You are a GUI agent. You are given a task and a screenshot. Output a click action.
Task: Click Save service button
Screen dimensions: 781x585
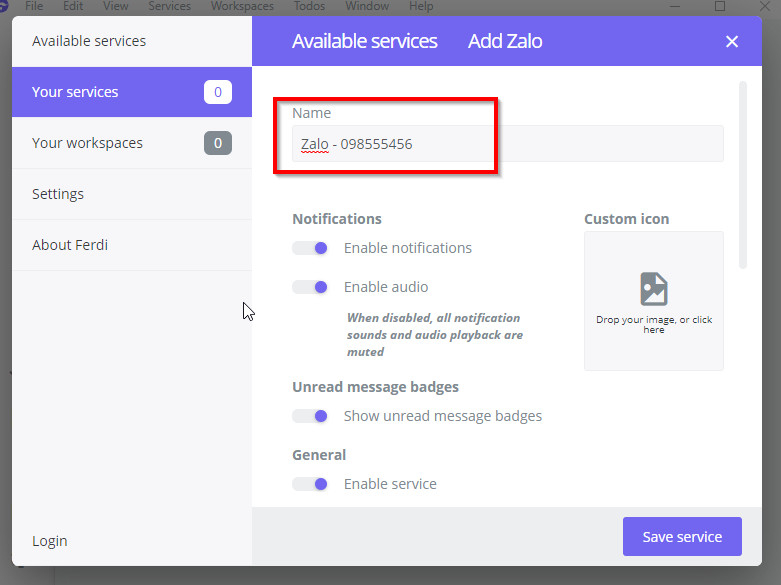click(x=682, y=537)
